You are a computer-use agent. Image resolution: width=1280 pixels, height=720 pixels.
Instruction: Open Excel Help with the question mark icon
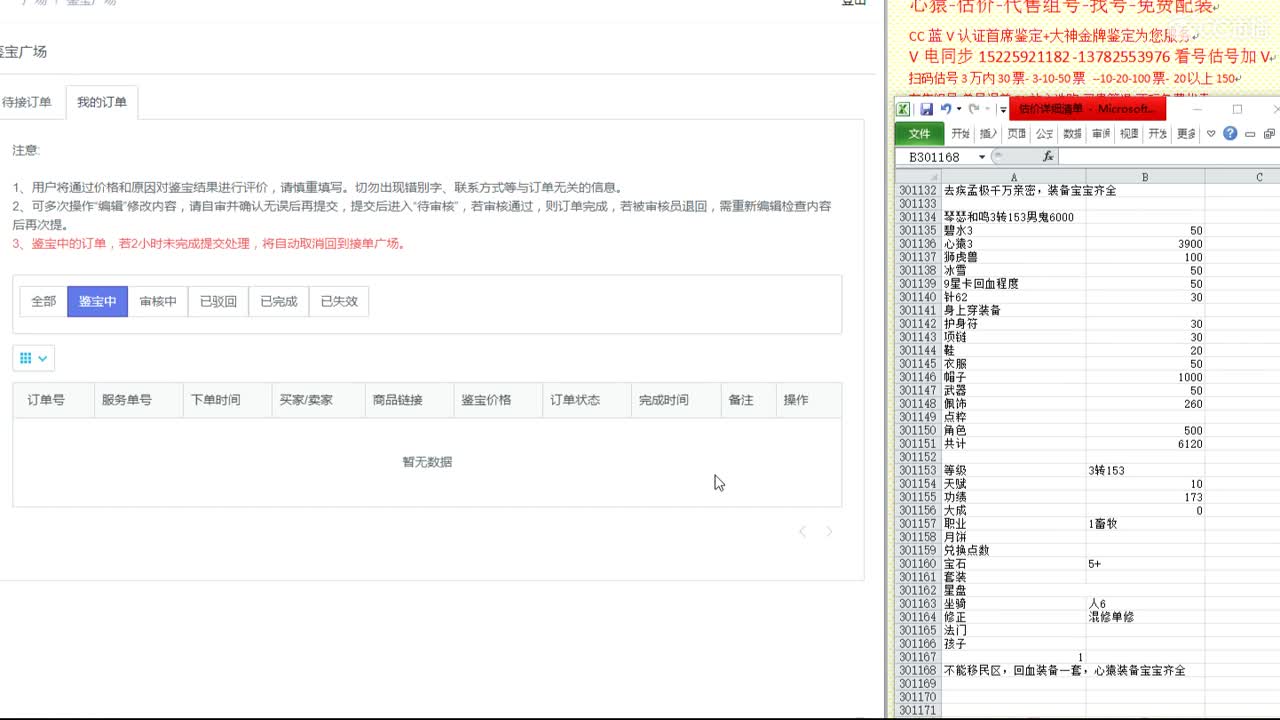tap(1230, 134)
